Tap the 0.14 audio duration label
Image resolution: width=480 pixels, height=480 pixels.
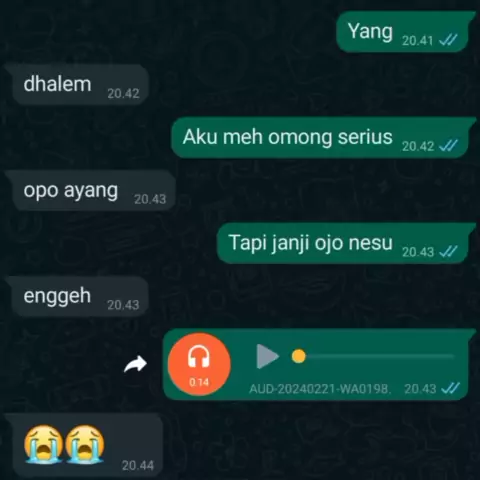coord(199,382)
